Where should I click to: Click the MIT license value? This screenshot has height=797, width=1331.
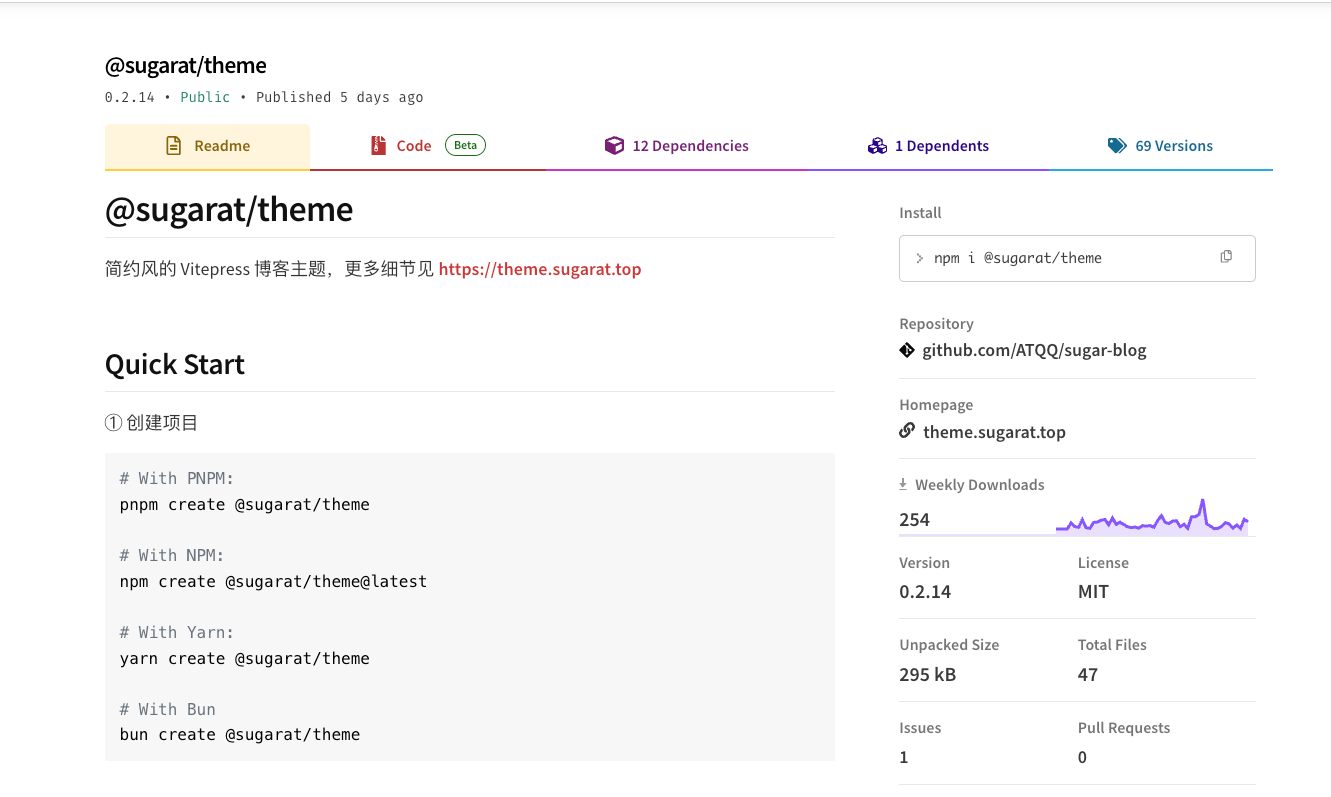[1093, 592]
